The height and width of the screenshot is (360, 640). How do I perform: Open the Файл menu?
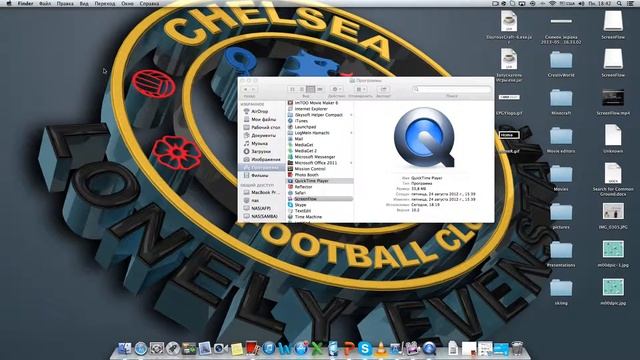44,3
